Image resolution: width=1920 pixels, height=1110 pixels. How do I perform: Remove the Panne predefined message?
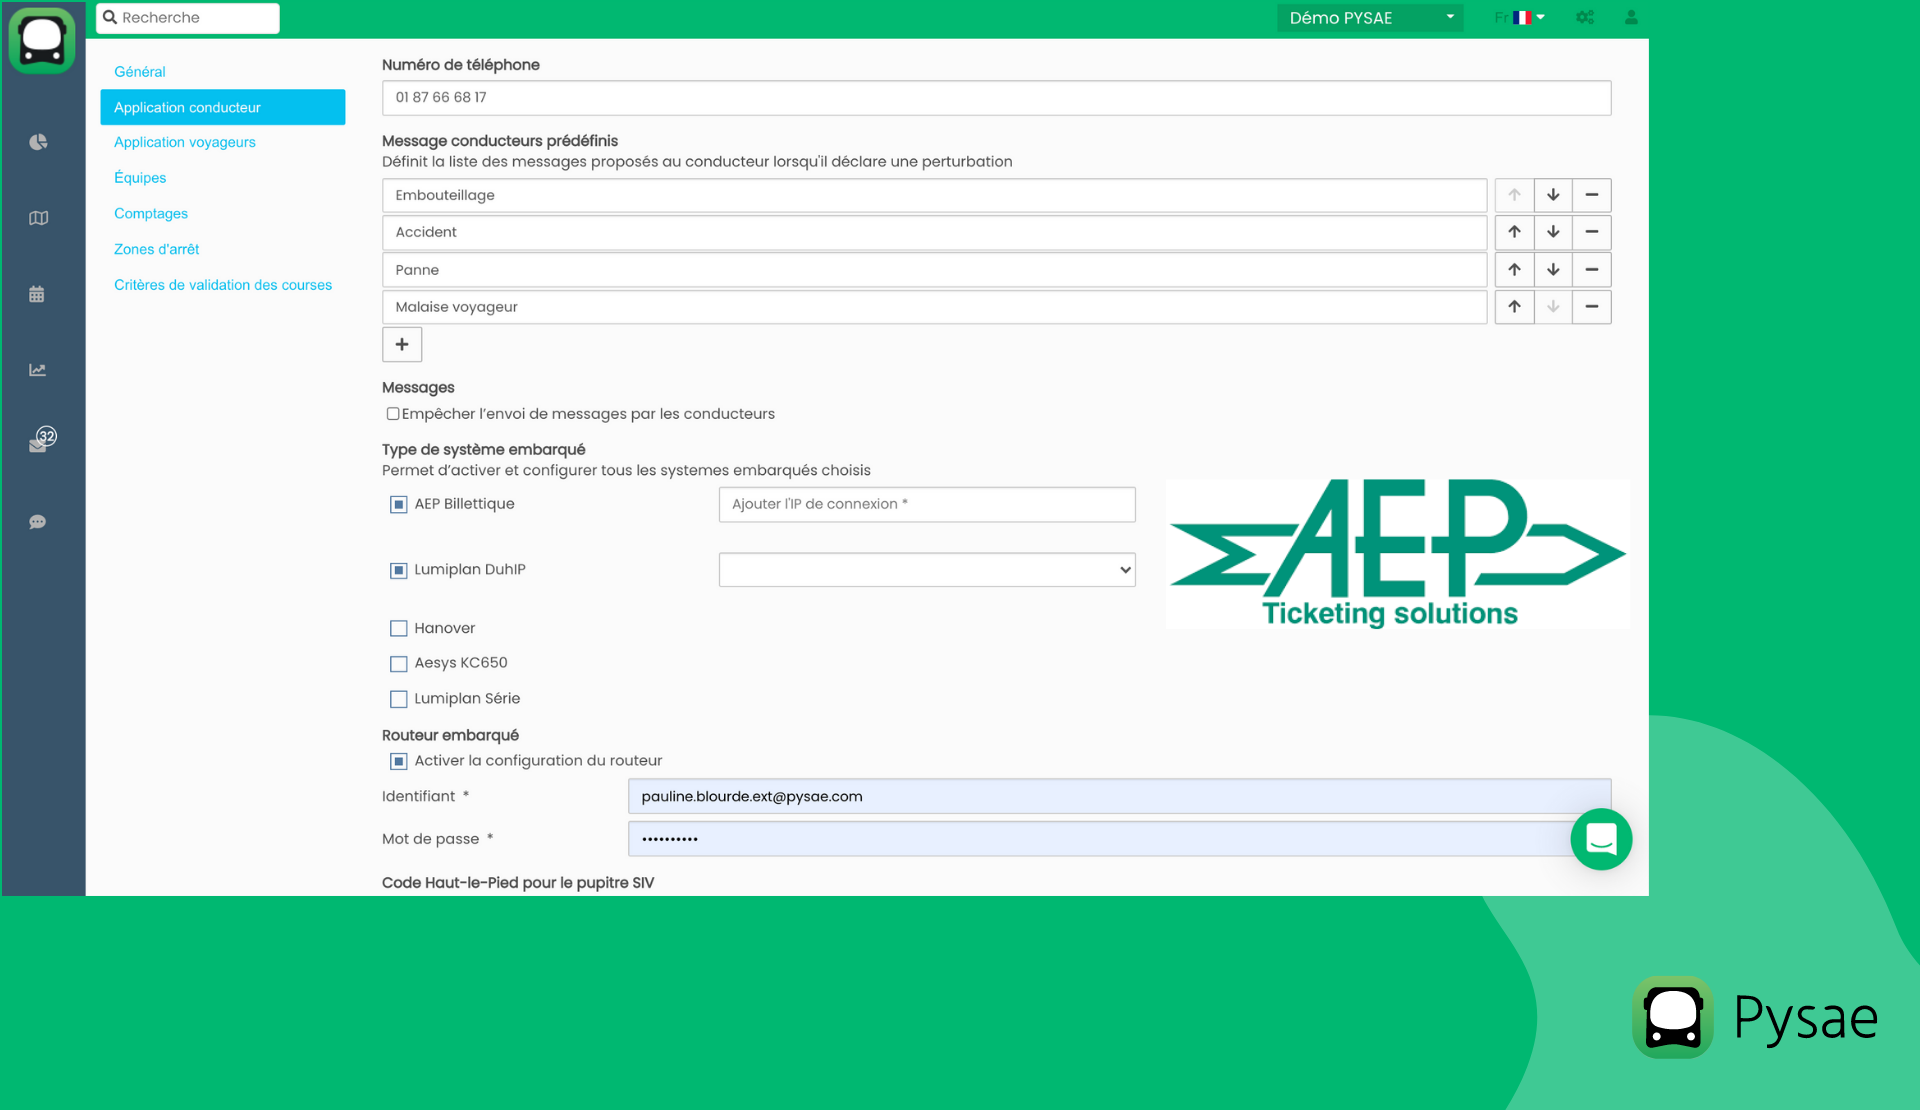click(1592, 269)
